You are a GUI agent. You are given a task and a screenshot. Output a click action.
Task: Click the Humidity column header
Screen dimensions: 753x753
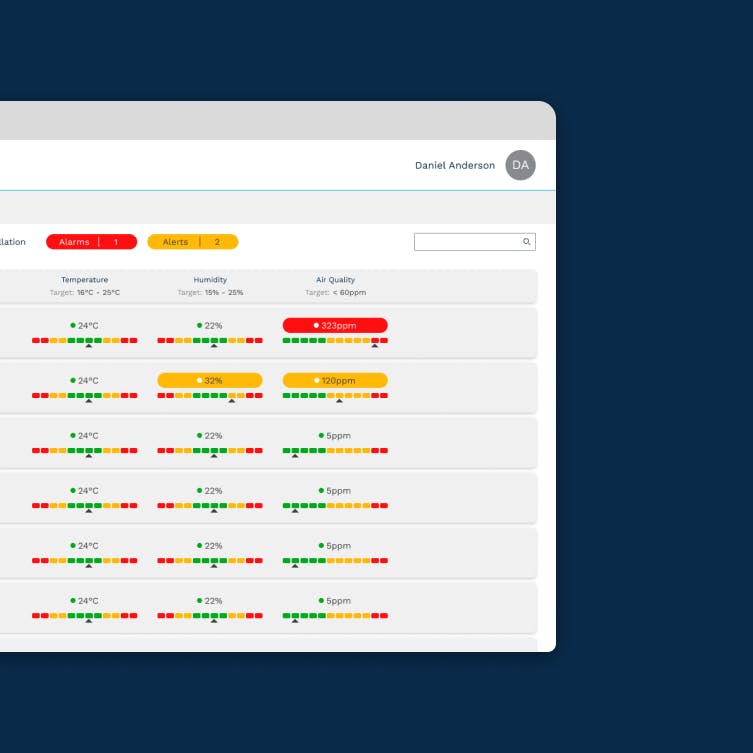point(210,279)
